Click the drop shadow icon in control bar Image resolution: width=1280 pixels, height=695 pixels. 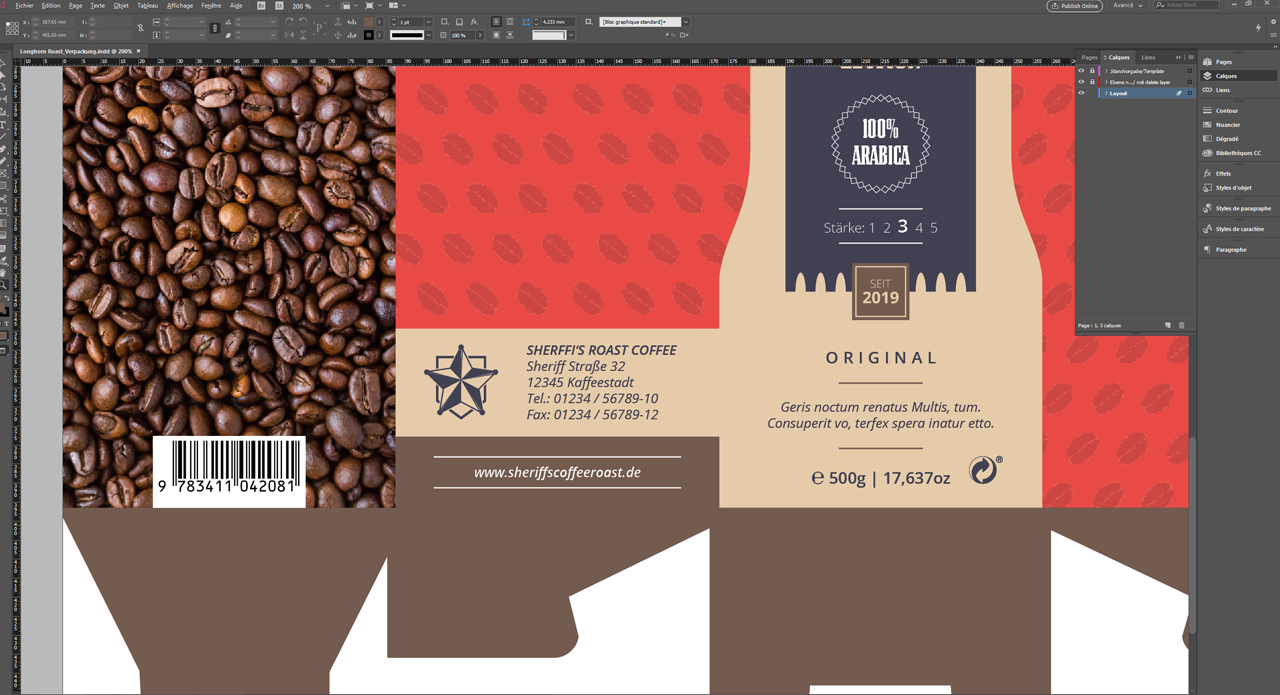[459, 21]
